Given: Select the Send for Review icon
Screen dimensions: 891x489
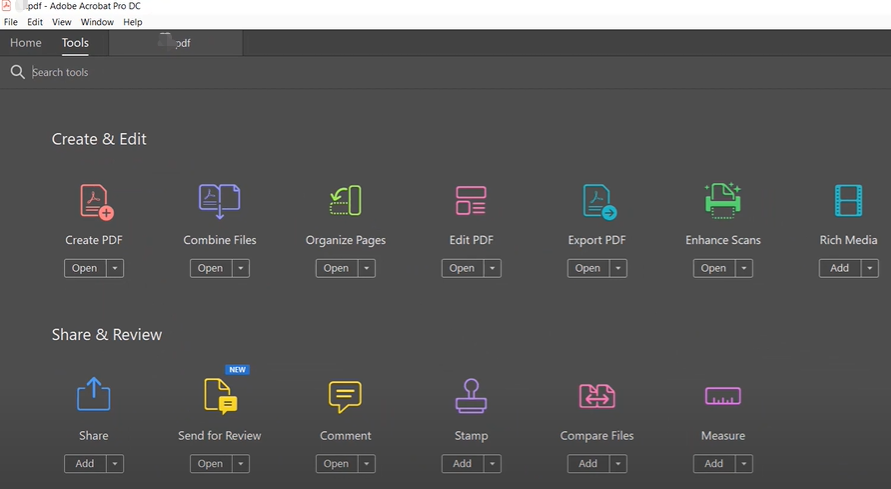Looking at the screenshot, I should click(x=220, y=395).
